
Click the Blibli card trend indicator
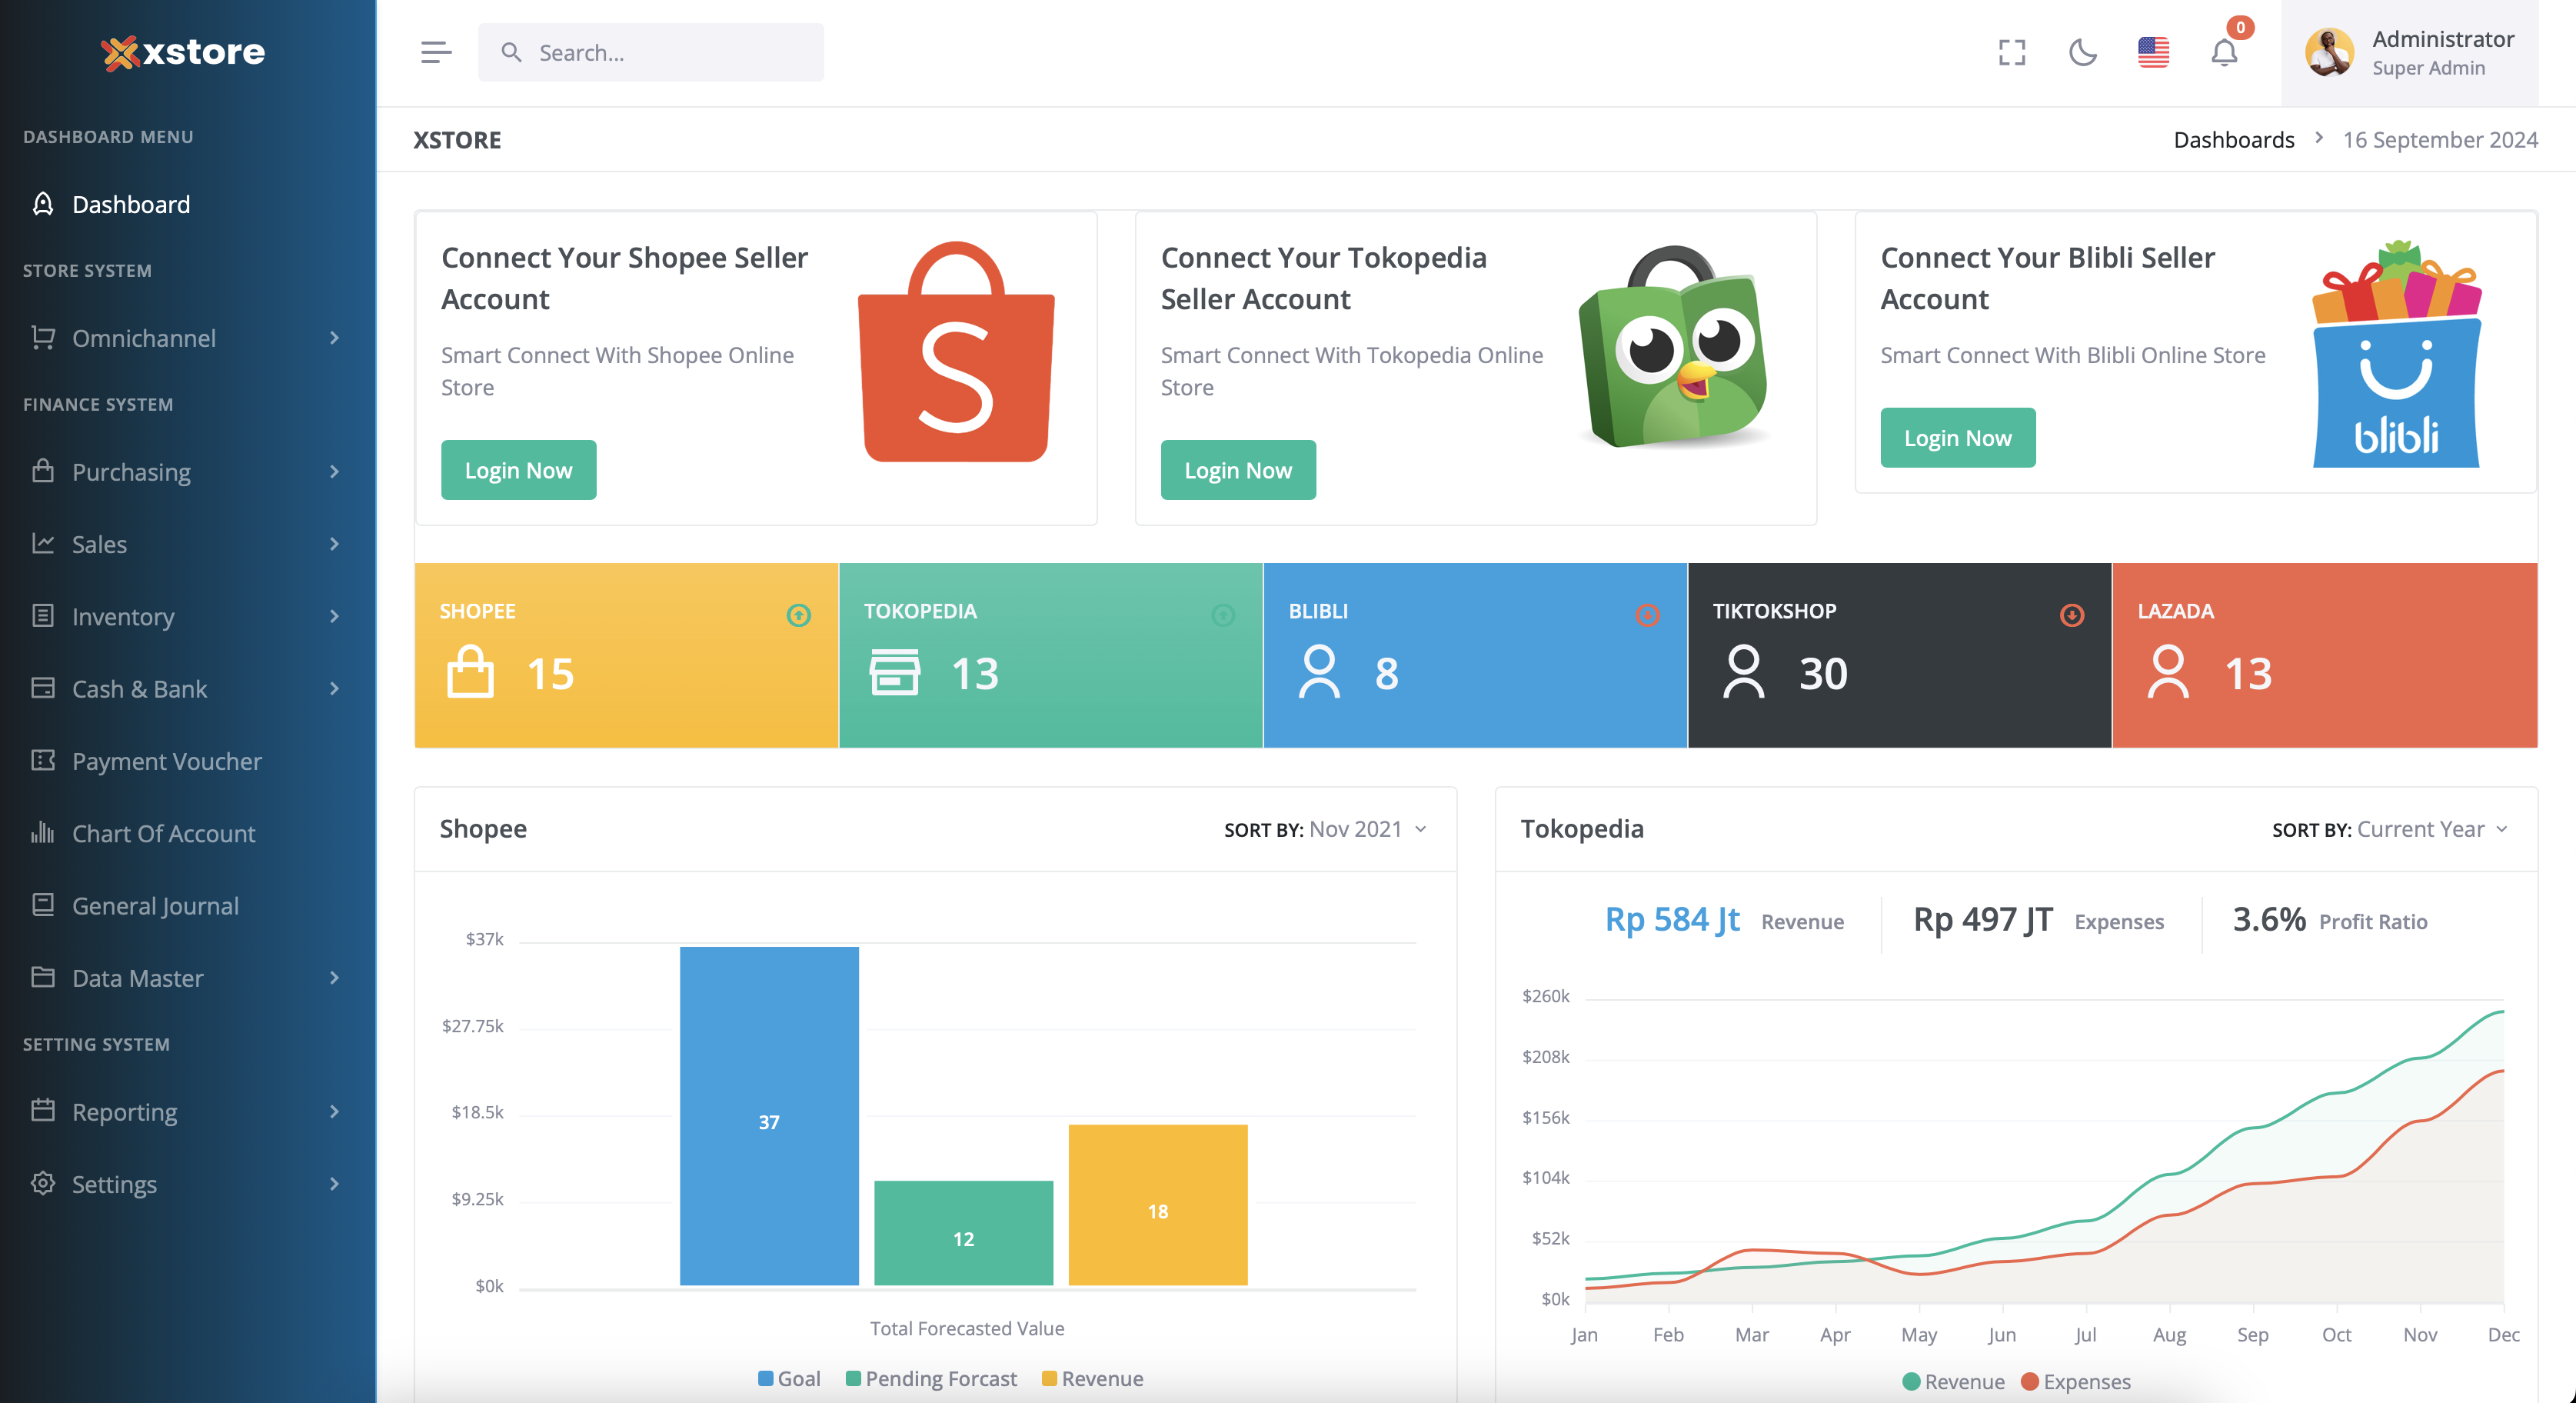pyautogui.click(x=1647, y=615)
